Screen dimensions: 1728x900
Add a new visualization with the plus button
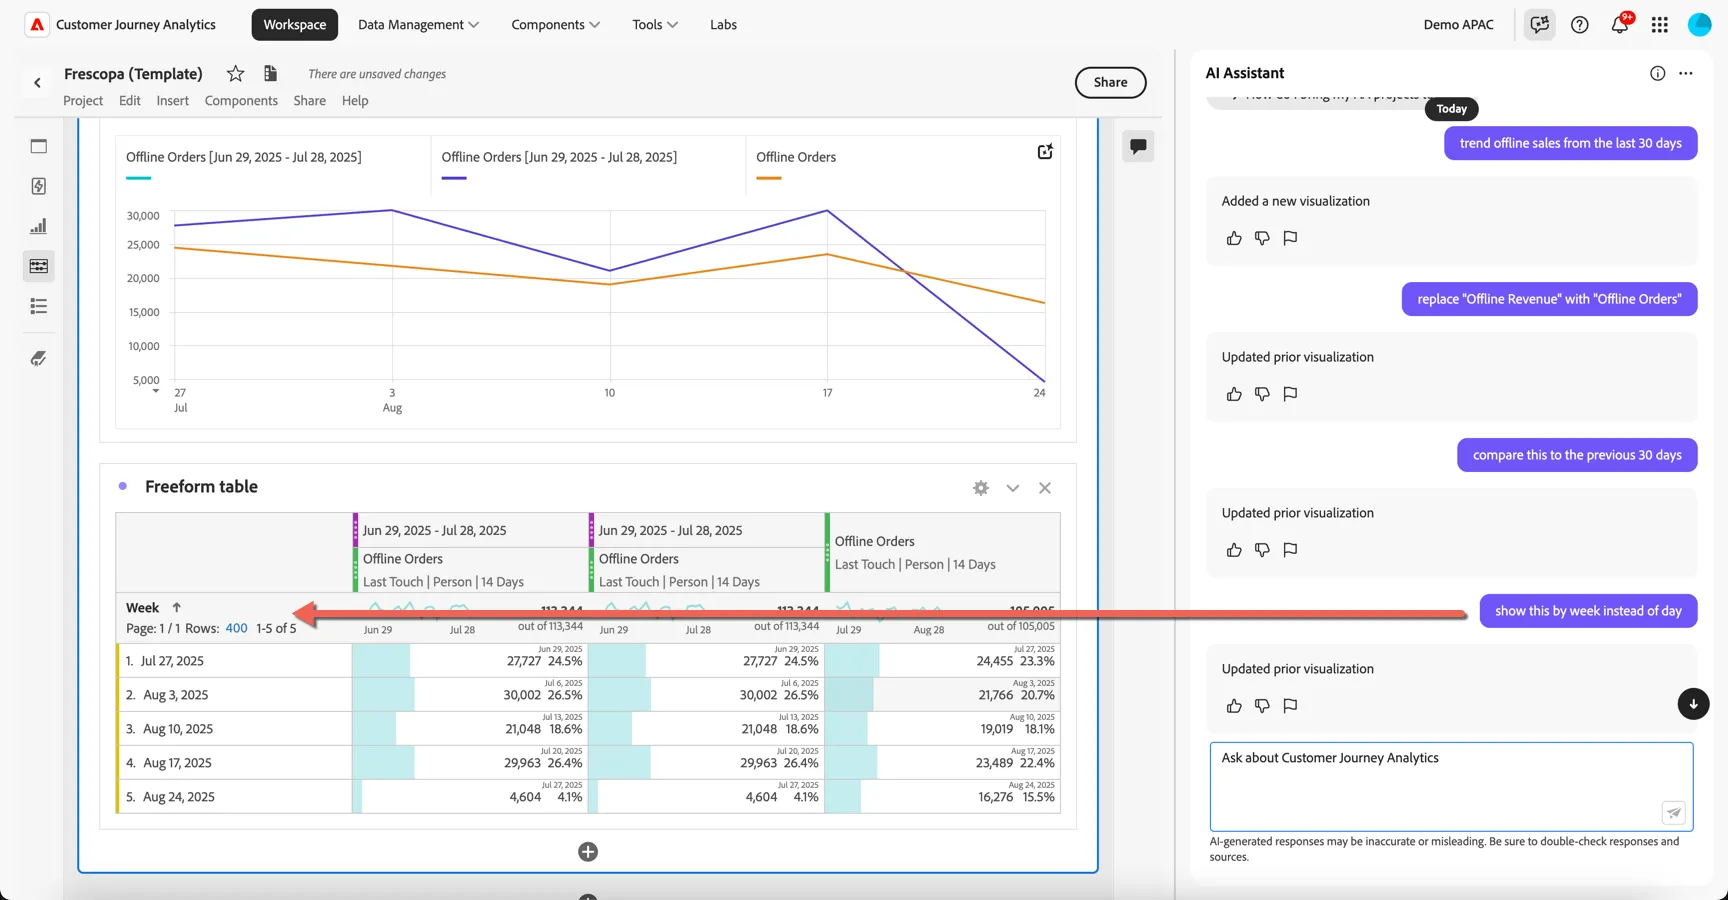point(588,851)
